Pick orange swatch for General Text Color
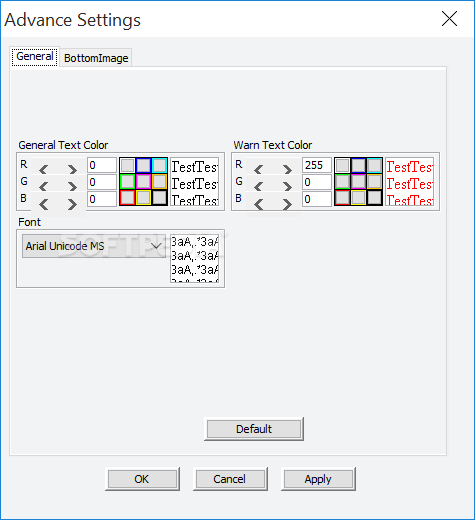 [x=159, y=182]
